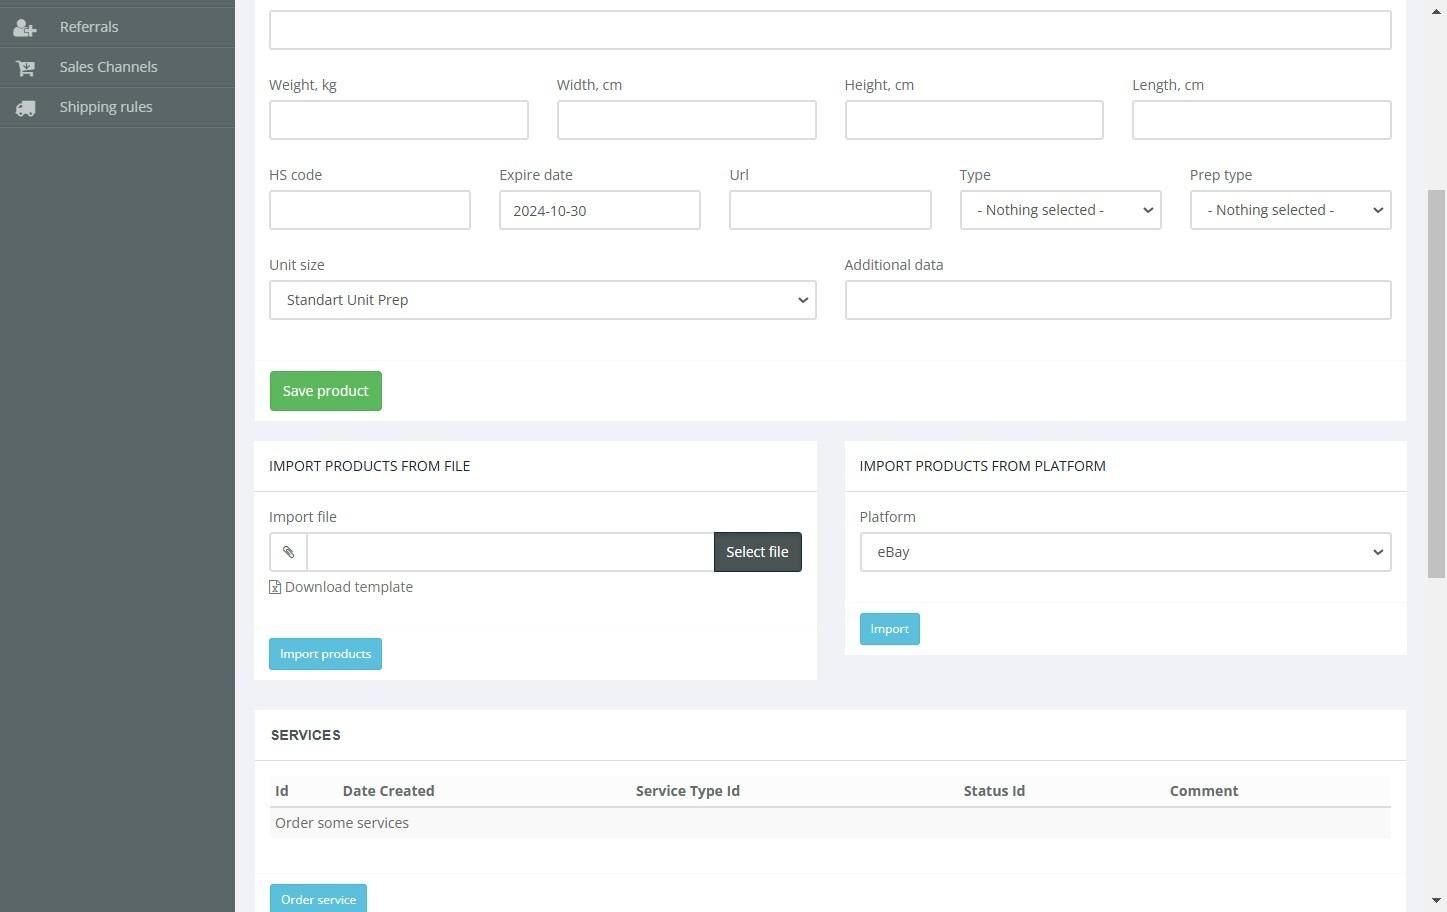The width and height of the screenshot is (1447, 912).
Task: Click the vertical page scrollbar thumb
Action: tap(1436, 383)
